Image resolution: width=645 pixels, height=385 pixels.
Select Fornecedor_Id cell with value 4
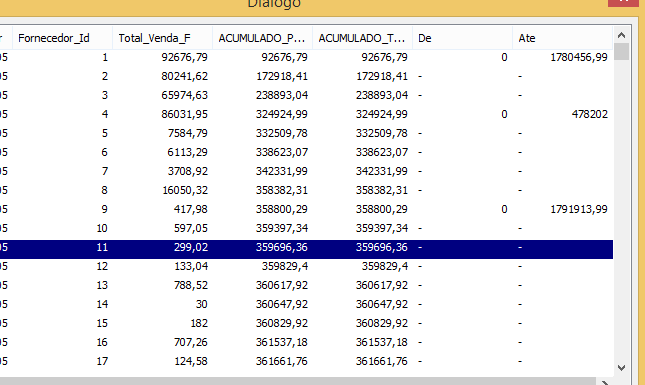click(x=105, y=114)
